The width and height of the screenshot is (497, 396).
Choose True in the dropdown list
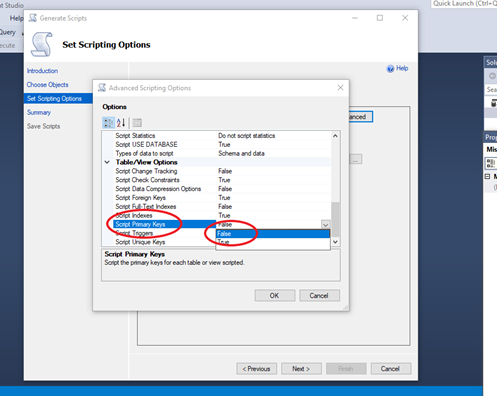click(273, 242)
